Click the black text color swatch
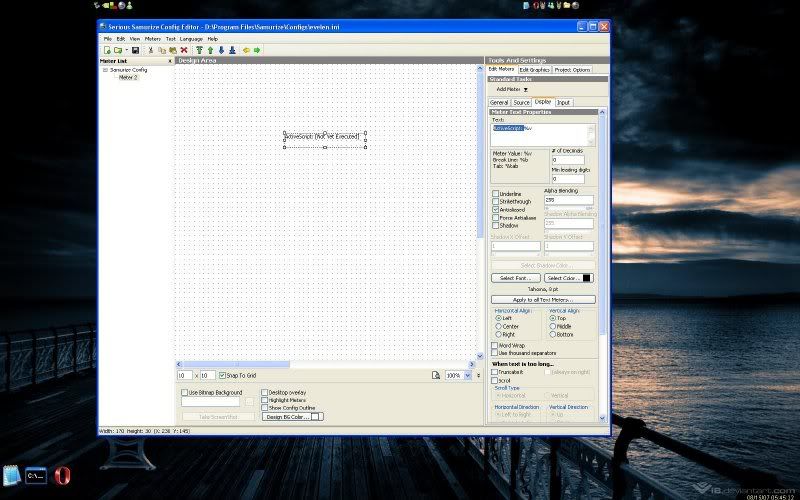Viewport: 800px width, 500px height. [586, 278]
